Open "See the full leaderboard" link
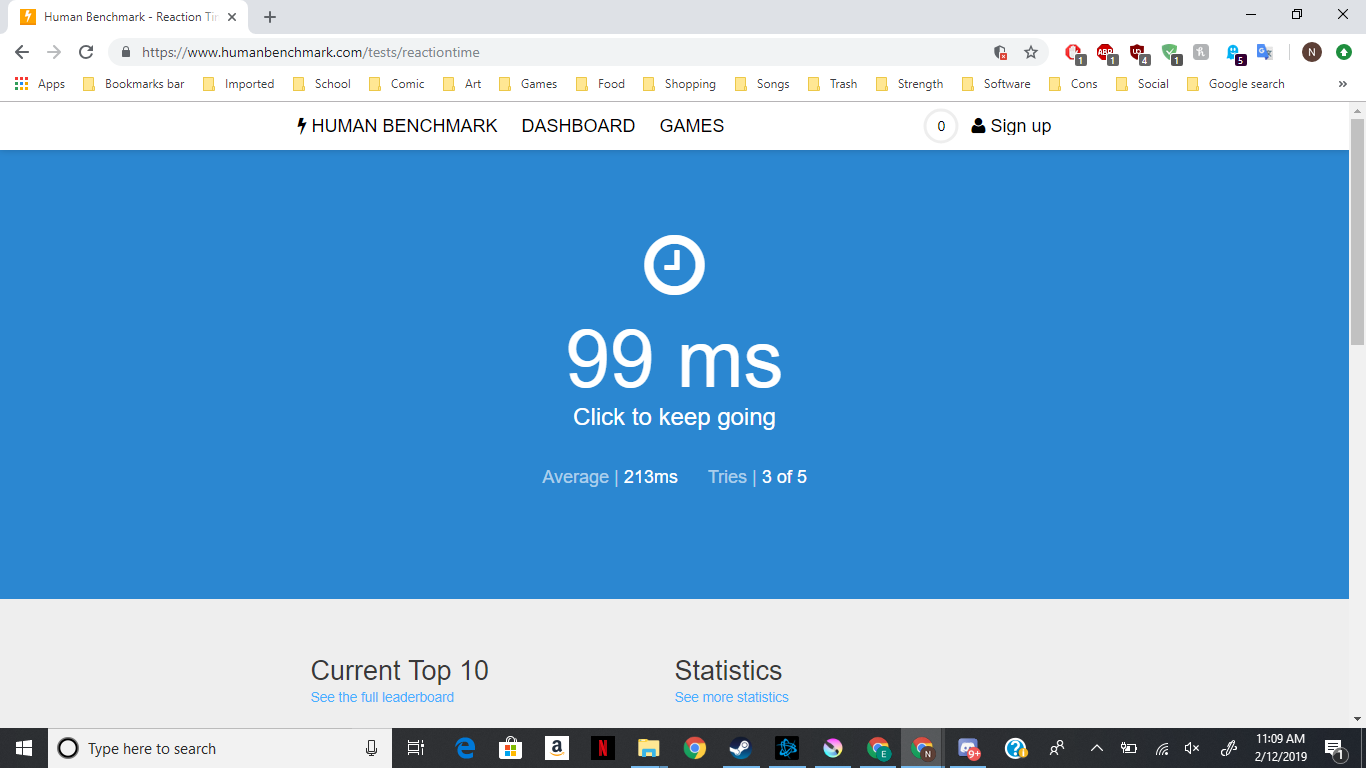 point(382,697)
